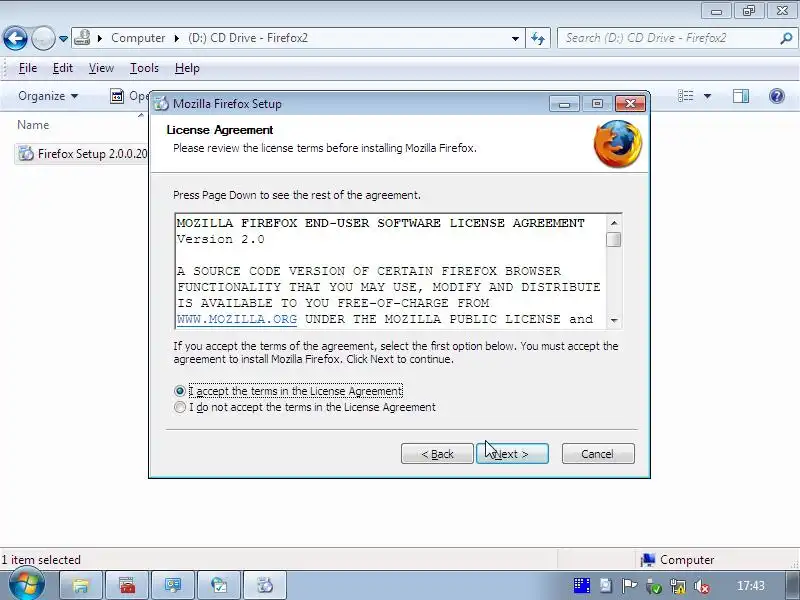Click the Next button in setup
The height and width of the screenshot is (600, 800).
(x=512, y=454)
